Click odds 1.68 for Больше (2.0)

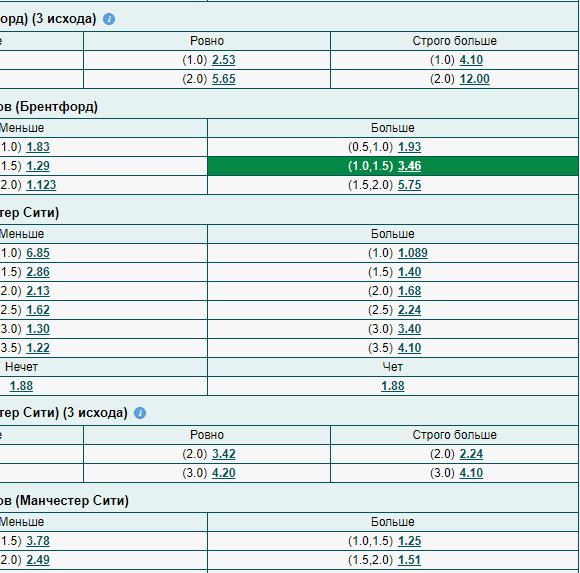(x=409, y=291)
